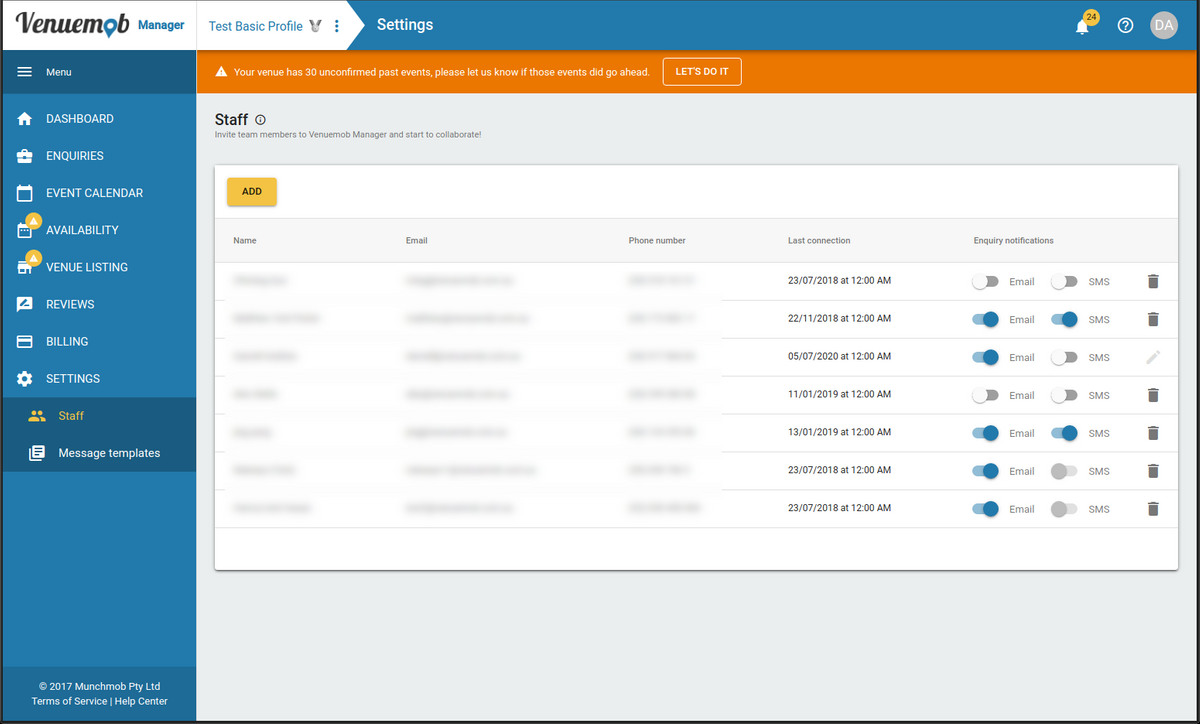Viewport: 1200px width, 724px height.
Task: Open the three-dot menu beside Test Basic Profile
Action: [x=337, y=26]
